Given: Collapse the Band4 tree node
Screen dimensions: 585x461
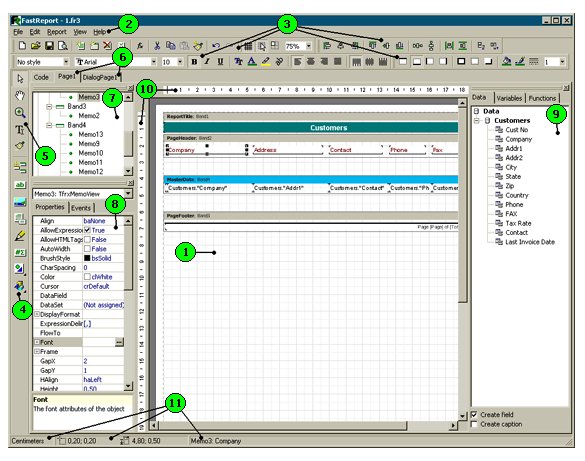Looking at the screenshot, I should [49, 125].
